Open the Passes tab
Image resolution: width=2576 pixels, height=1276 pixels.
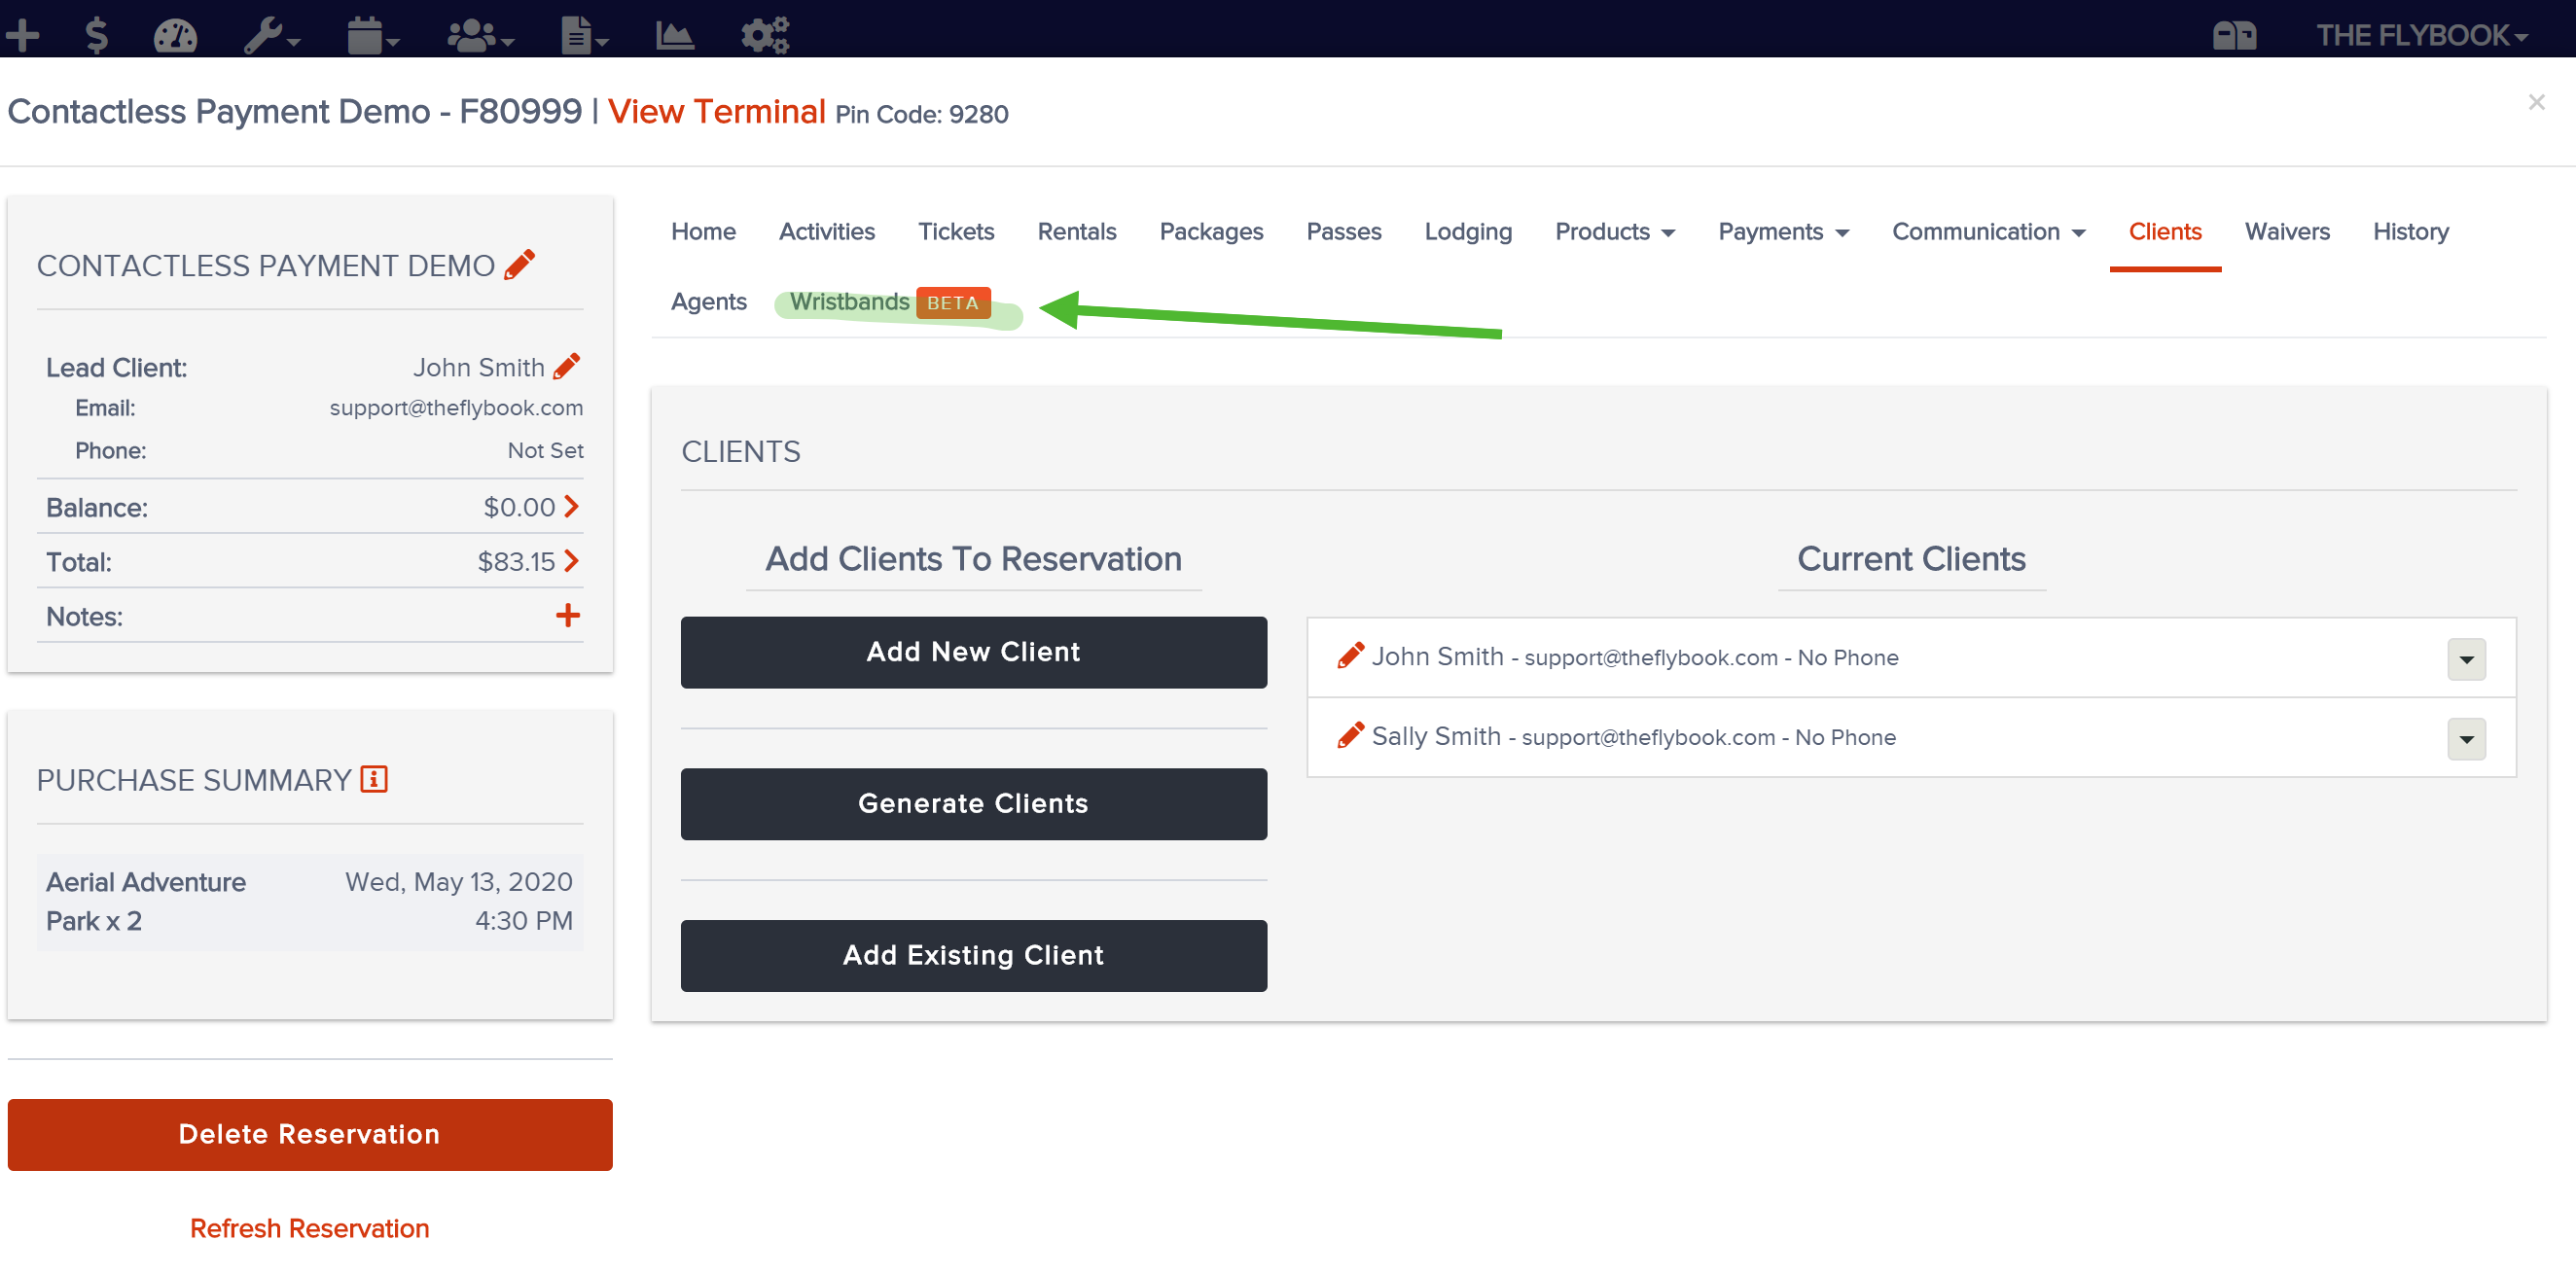pyautogui.click(x=1344, y=231)
